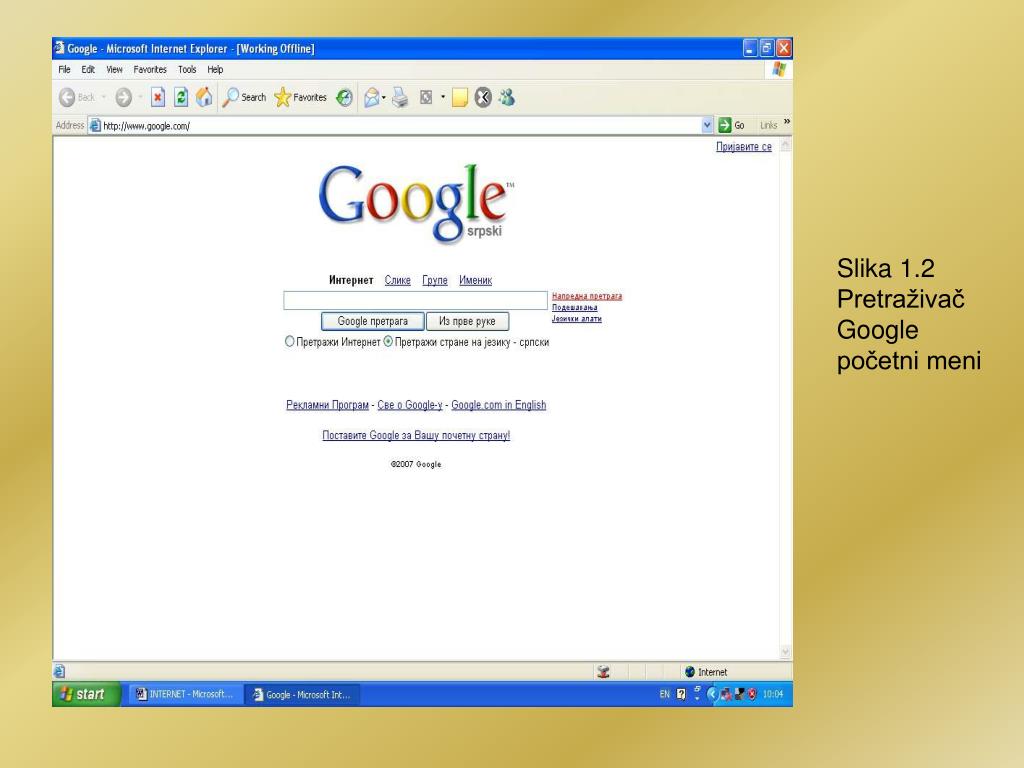Open the Рекламни Програм link

[x=327, y=405]
